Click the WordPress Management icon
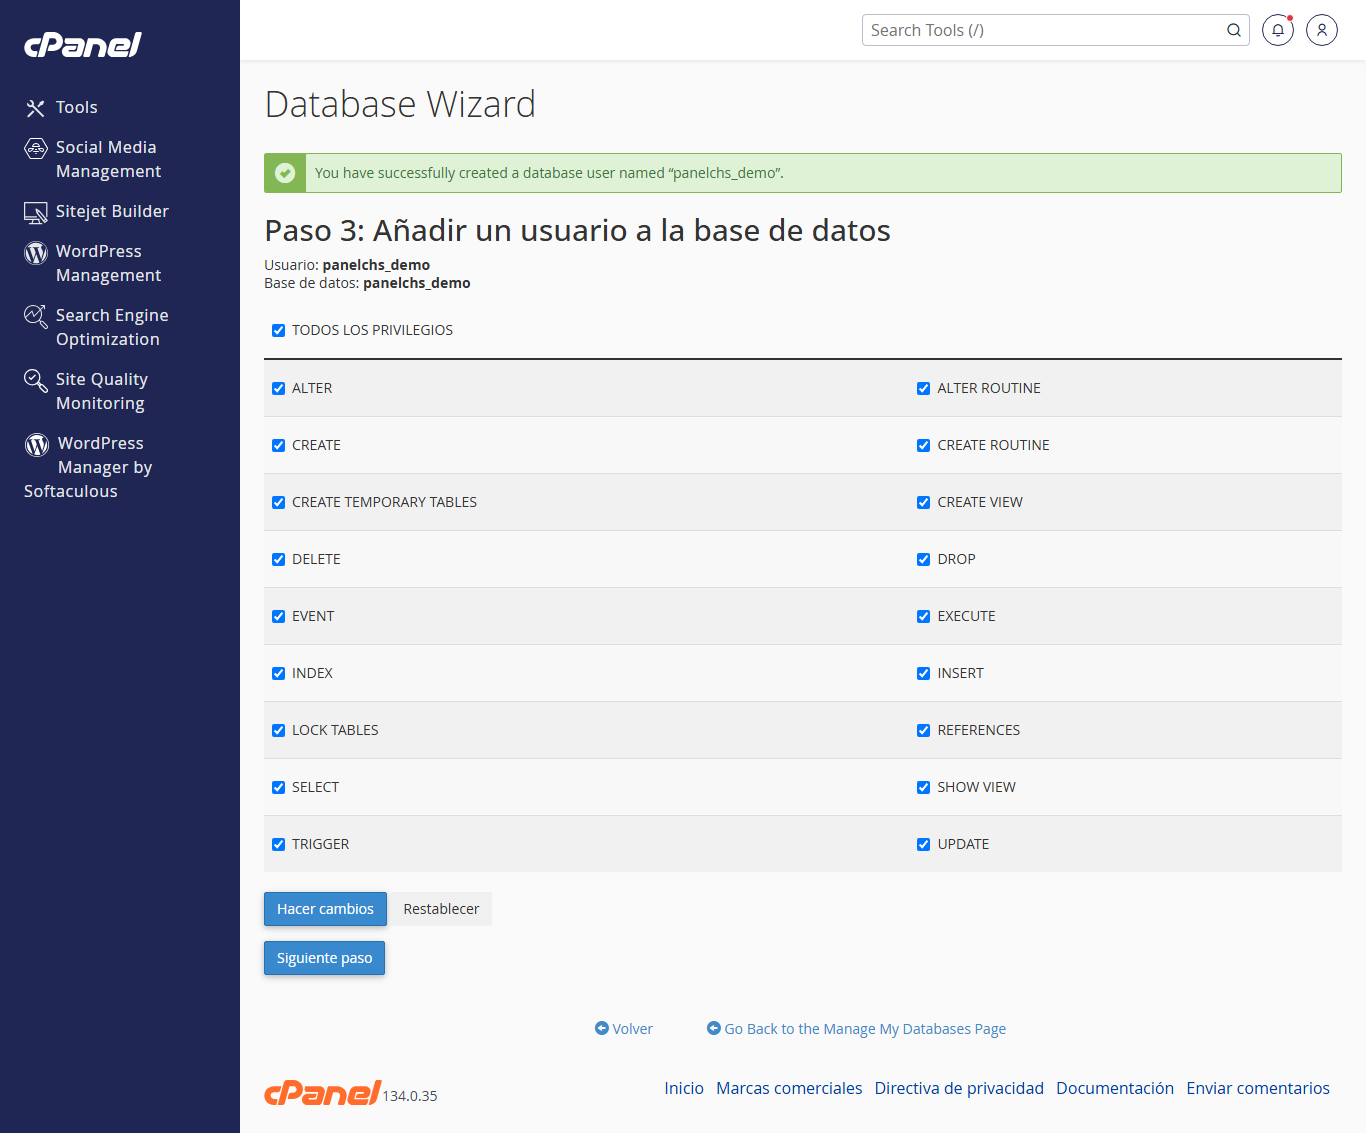 [36, 253]
